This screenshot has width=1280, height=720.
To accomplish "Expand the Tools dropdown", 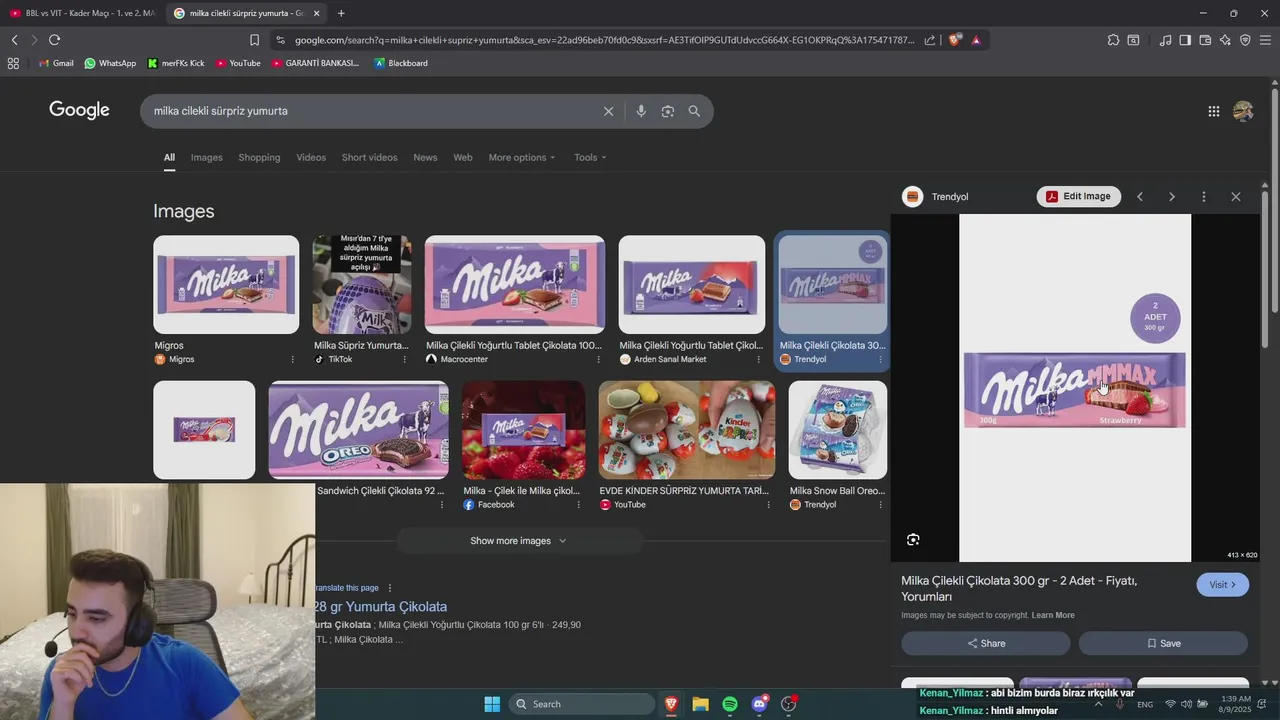I will click(x=590, y=157).
